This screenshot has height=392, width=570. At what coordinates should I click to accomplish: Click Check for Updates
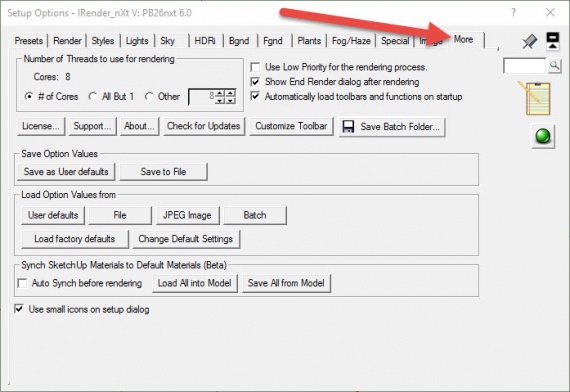tap(204, 126)
